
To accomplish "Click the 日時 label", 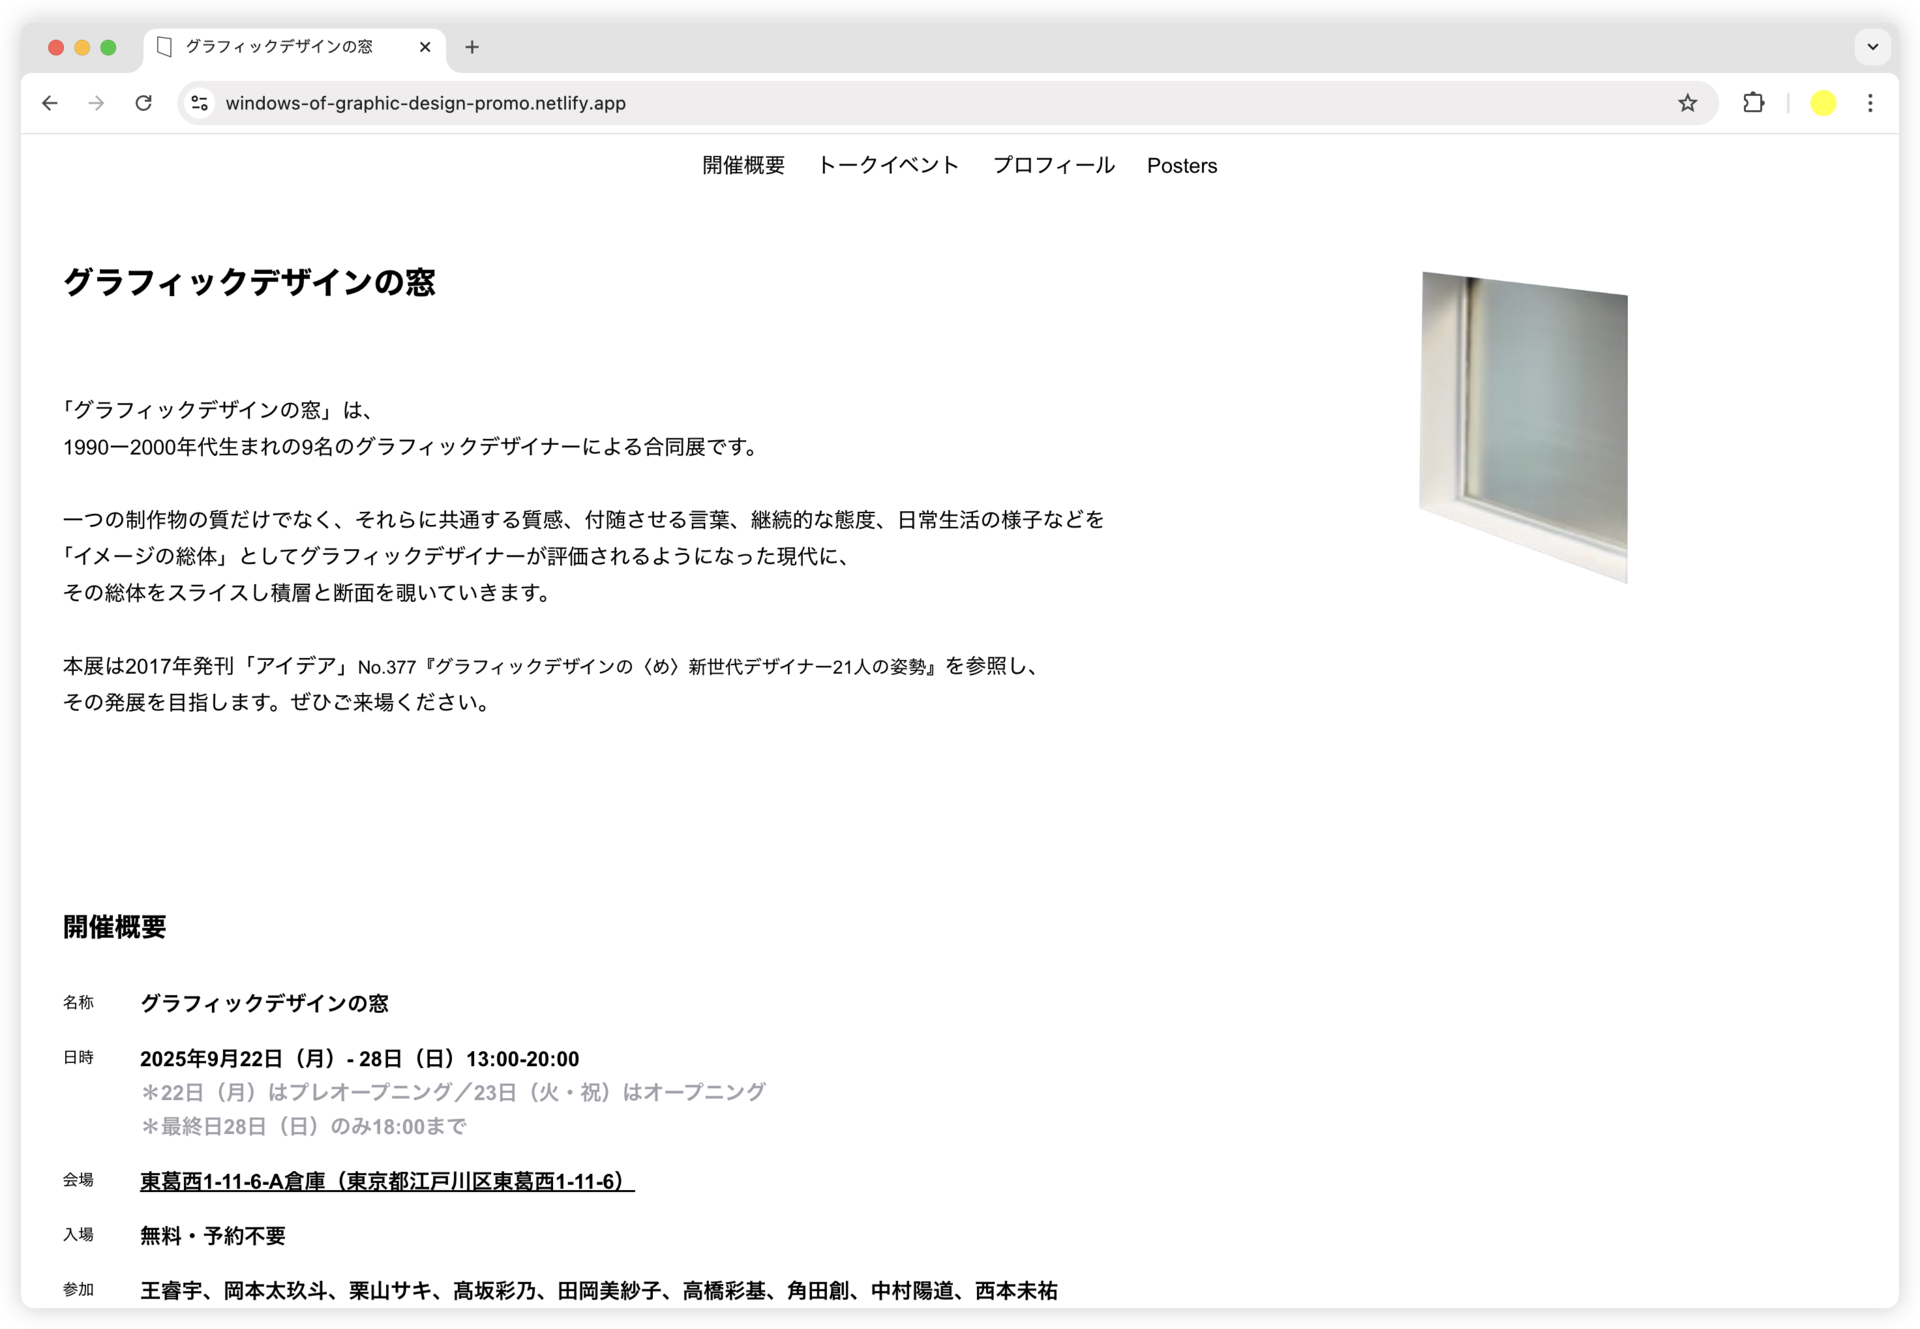I will click(x=78, y=1057).
